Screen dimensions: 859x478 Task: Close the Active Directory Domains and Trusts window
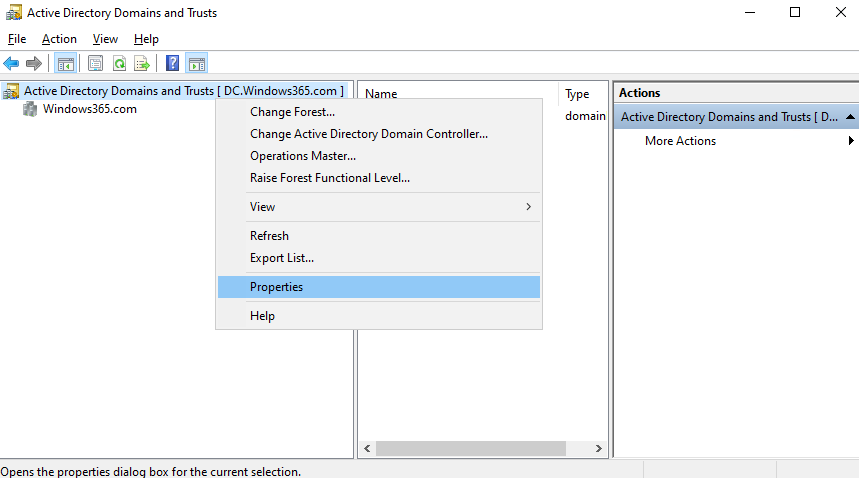(x=840, y=12)
